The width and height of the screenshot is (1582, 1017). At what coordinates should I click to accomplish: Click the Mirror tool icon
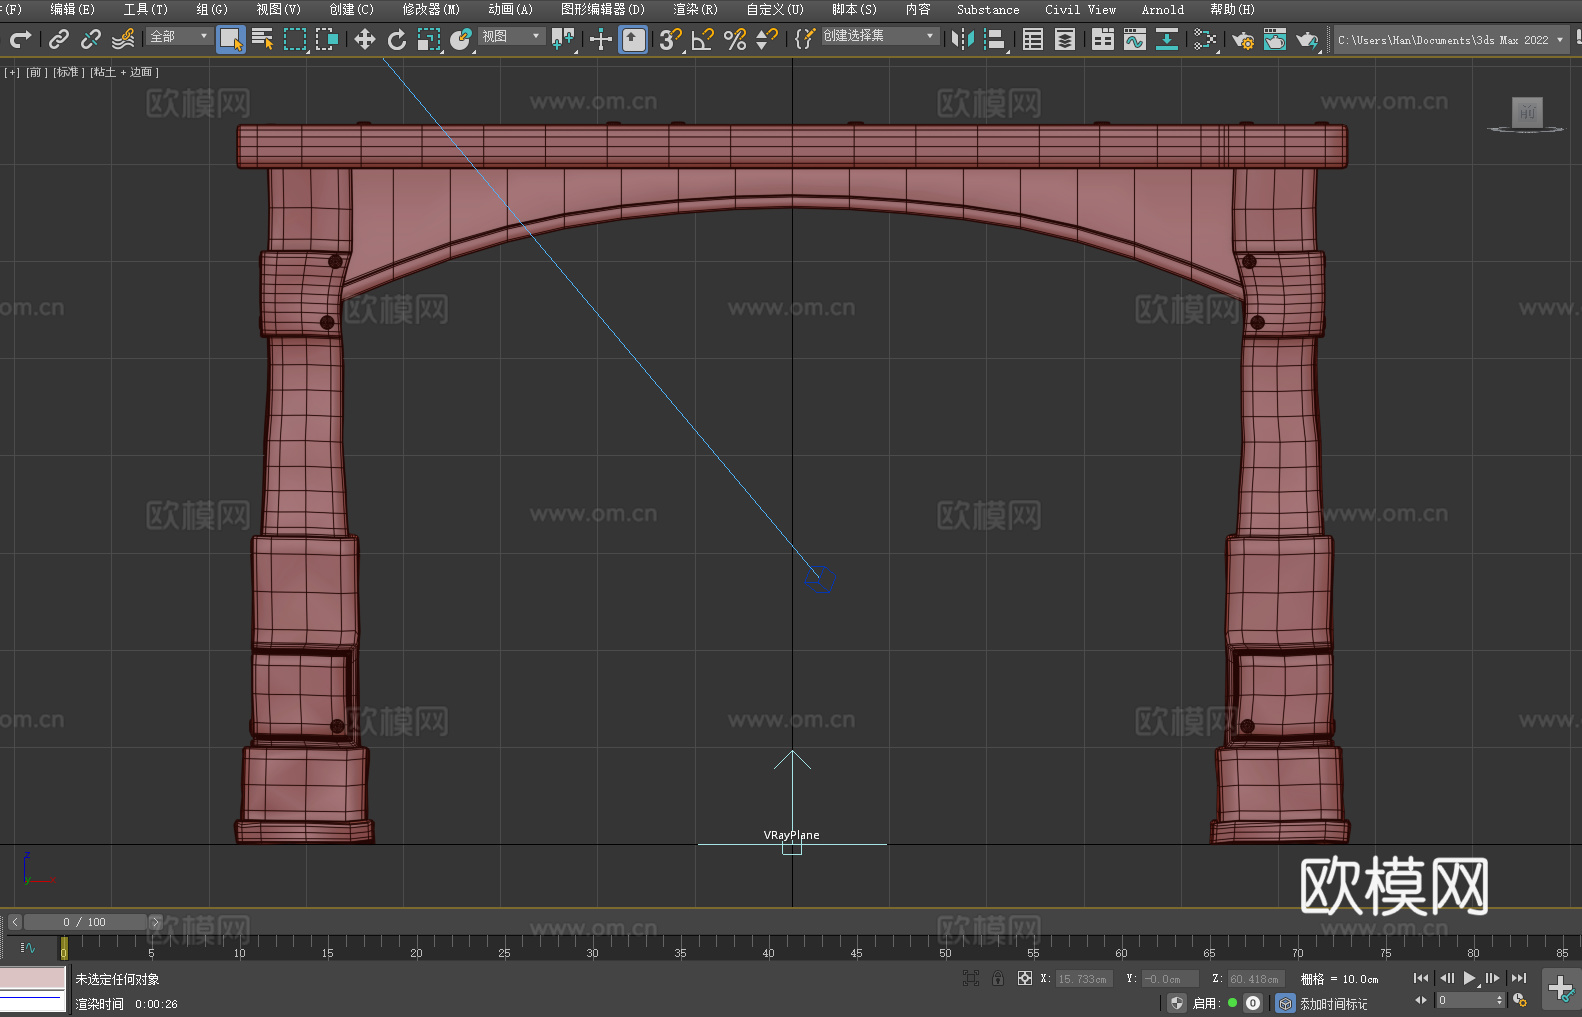963,39
